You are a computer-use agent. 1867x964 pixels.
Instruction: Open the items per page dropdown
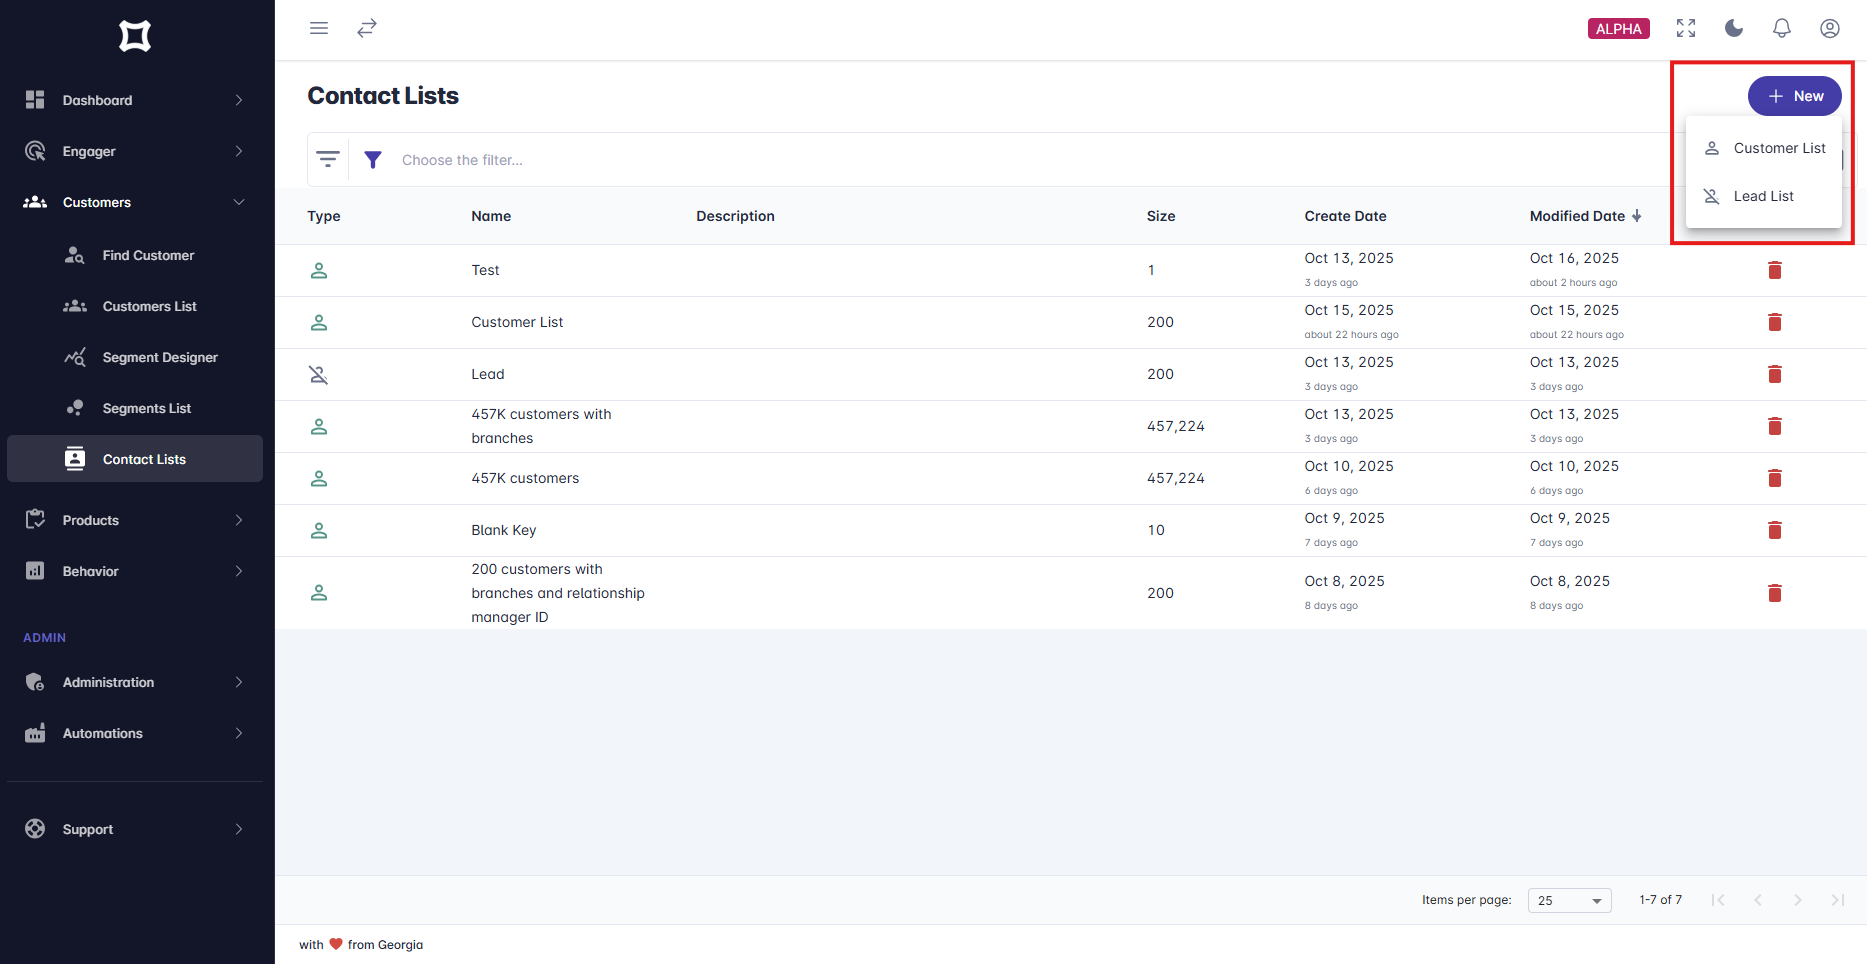point(1569,900)
